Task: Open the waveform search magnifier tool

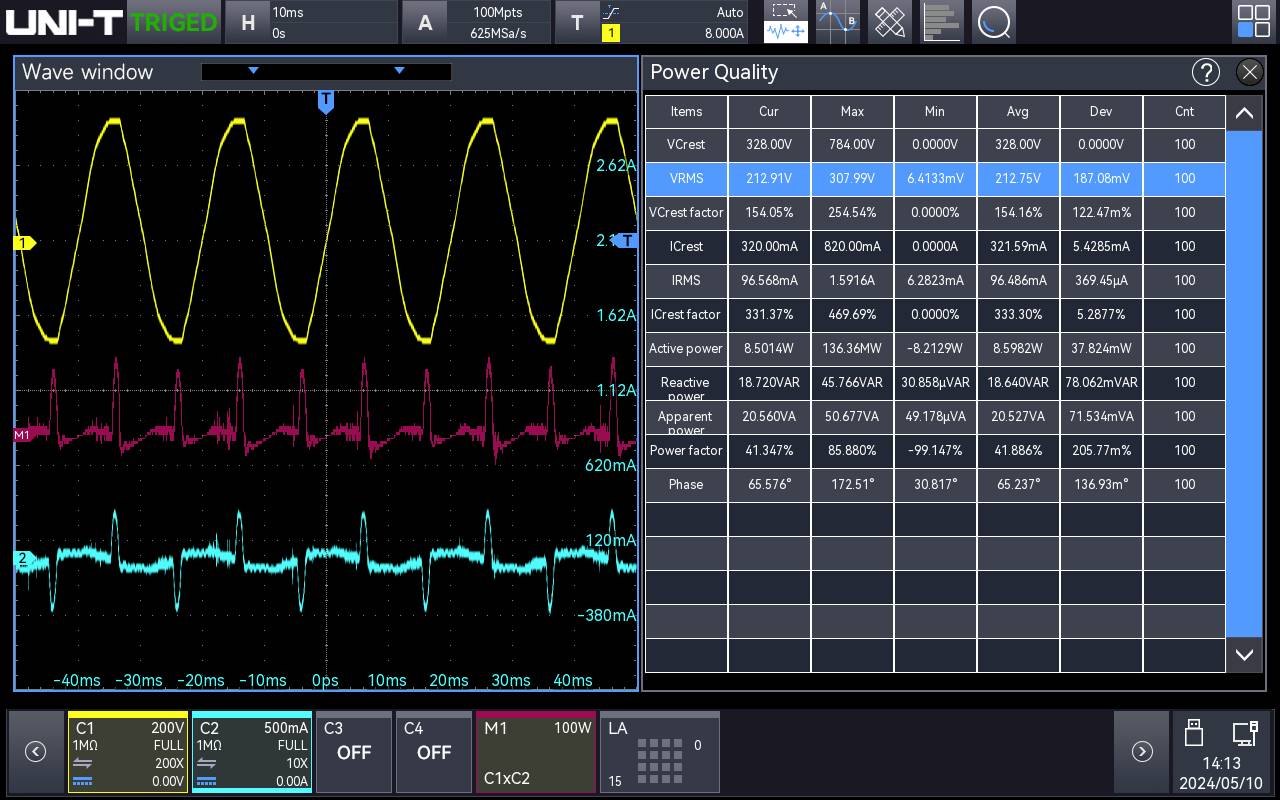Action: click(x=994, y=21)
